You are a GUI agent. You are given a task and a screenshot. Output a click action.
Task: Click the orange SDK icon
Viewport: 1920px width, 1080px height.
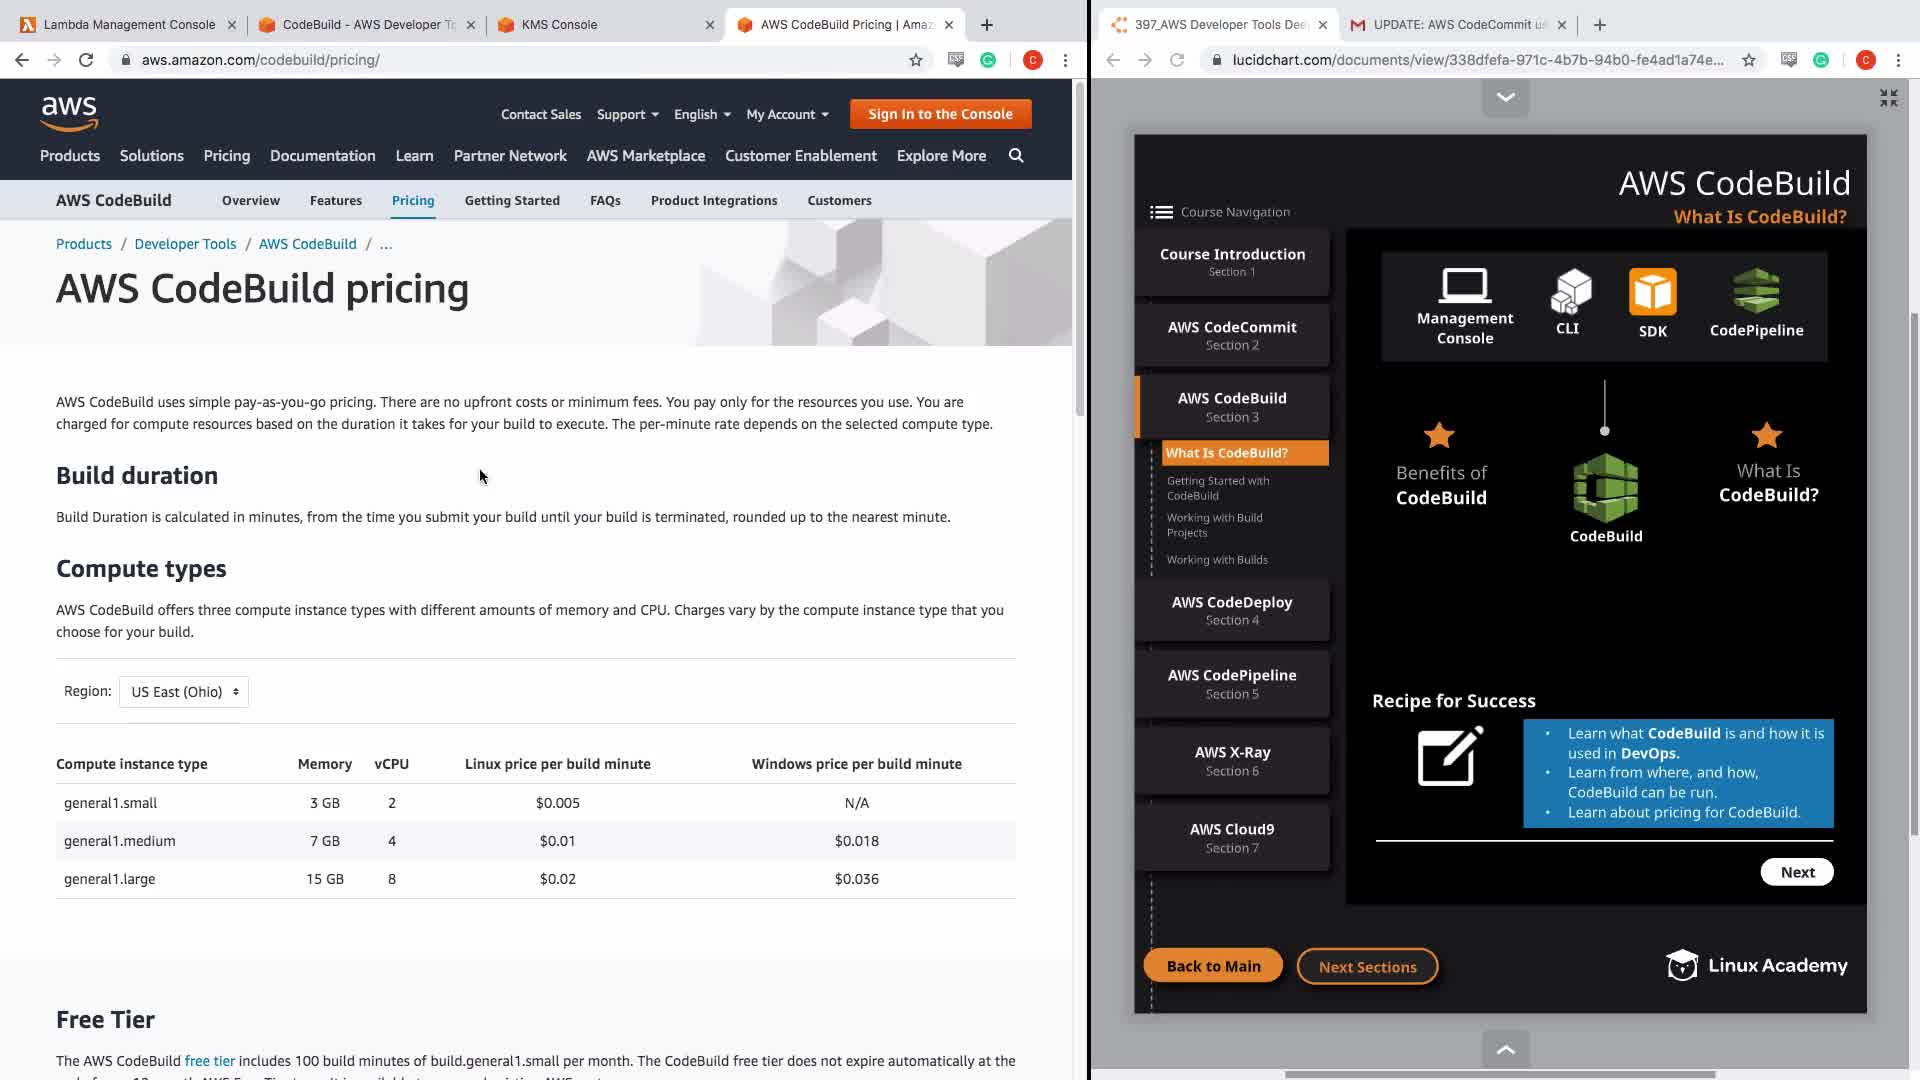point(1652,292)
